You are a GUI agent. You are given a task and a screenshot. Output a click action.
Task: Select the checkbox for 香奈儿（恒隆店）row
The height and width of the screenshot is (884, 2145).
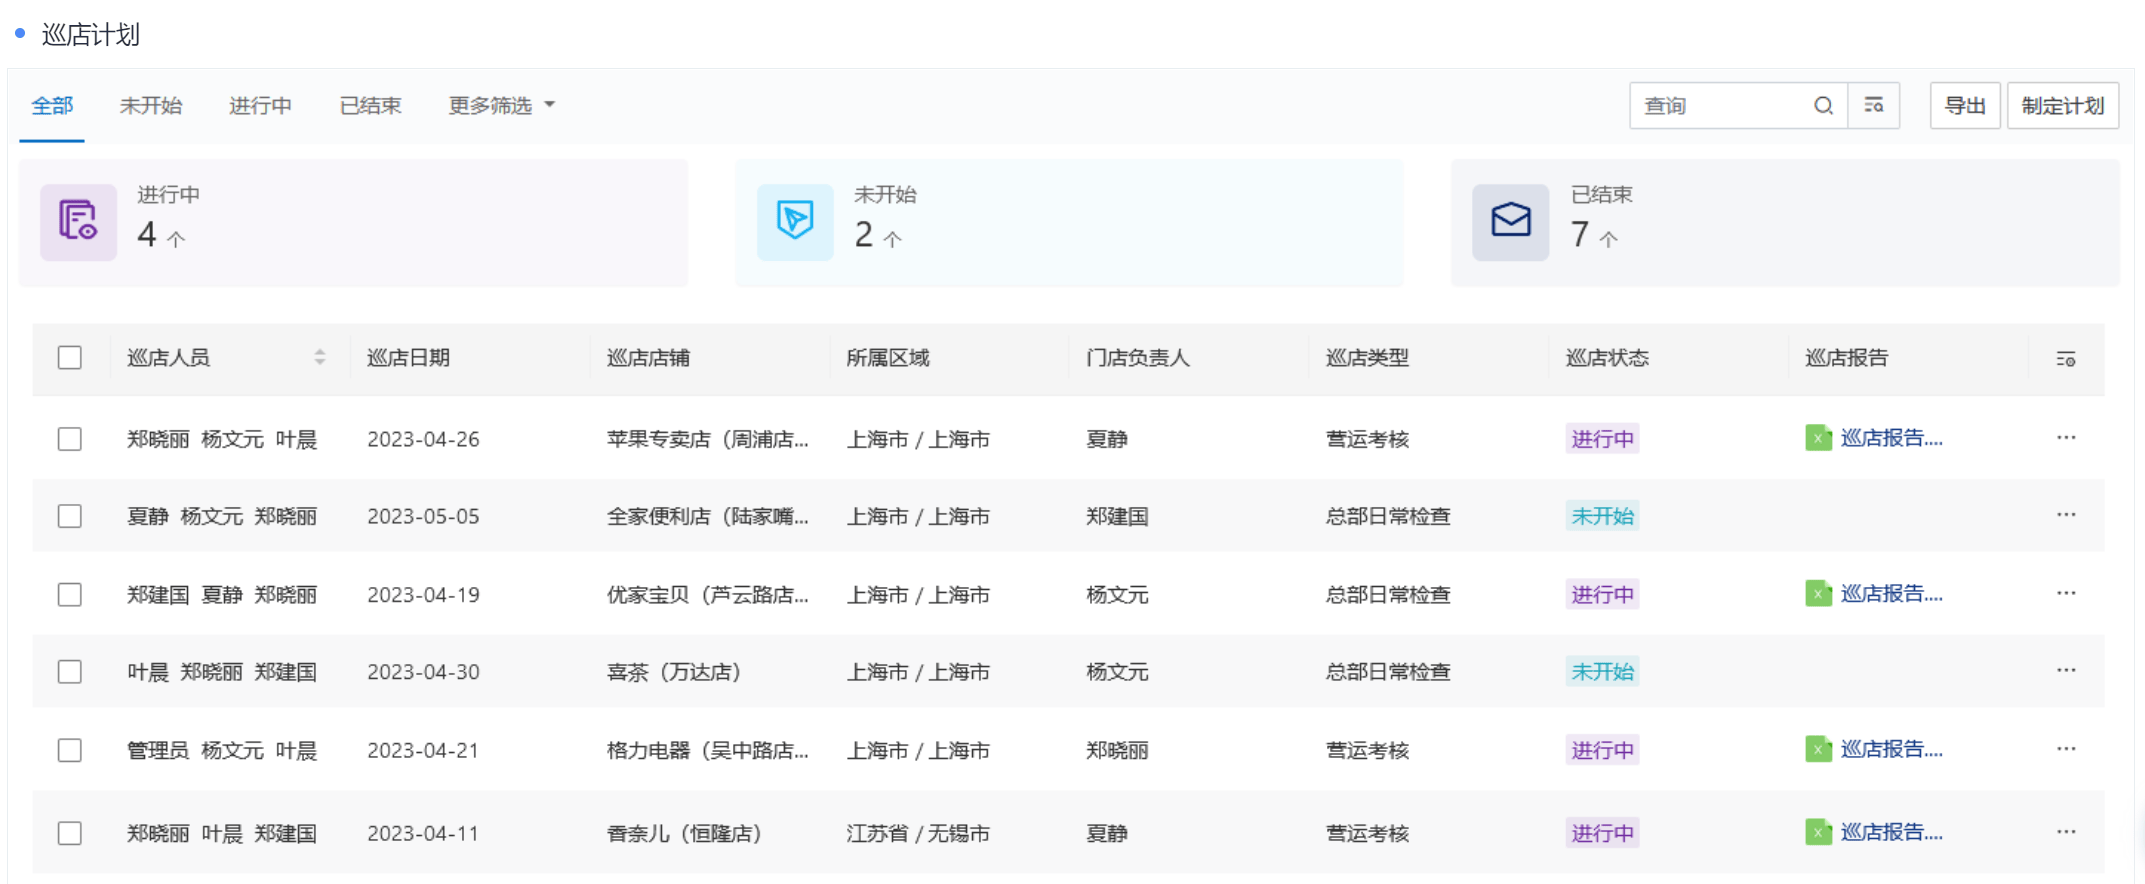[70, 833]
